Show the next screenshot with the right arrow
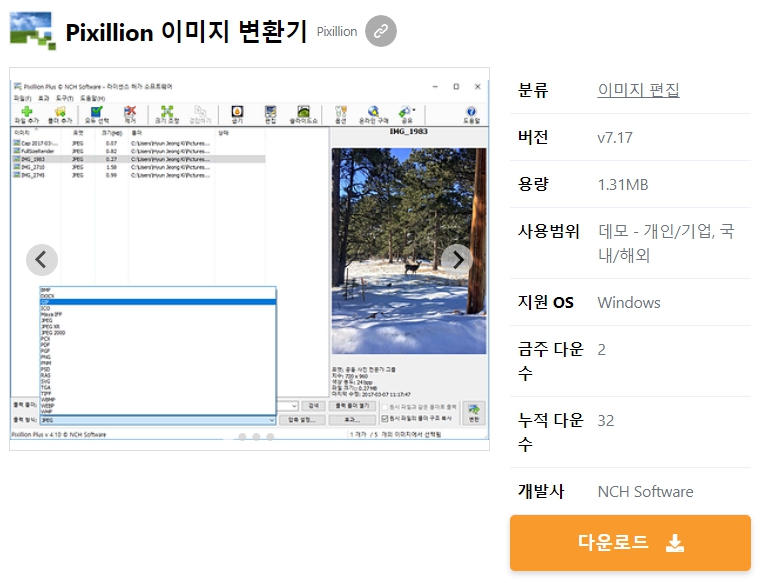 [457, 260]
